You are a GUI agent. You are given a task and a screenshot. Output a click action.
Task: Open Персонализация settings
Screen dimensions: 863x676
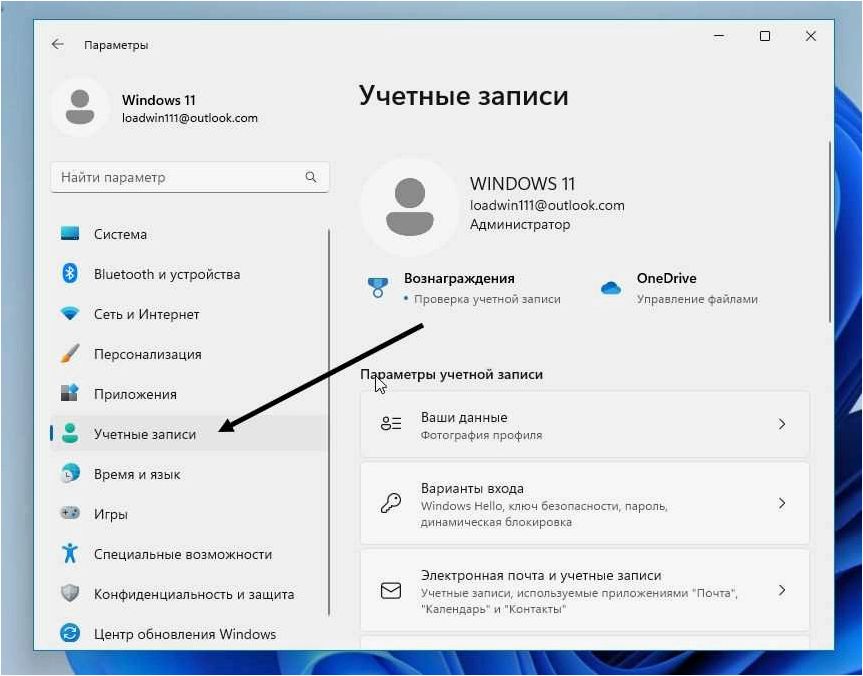(188, 354)
